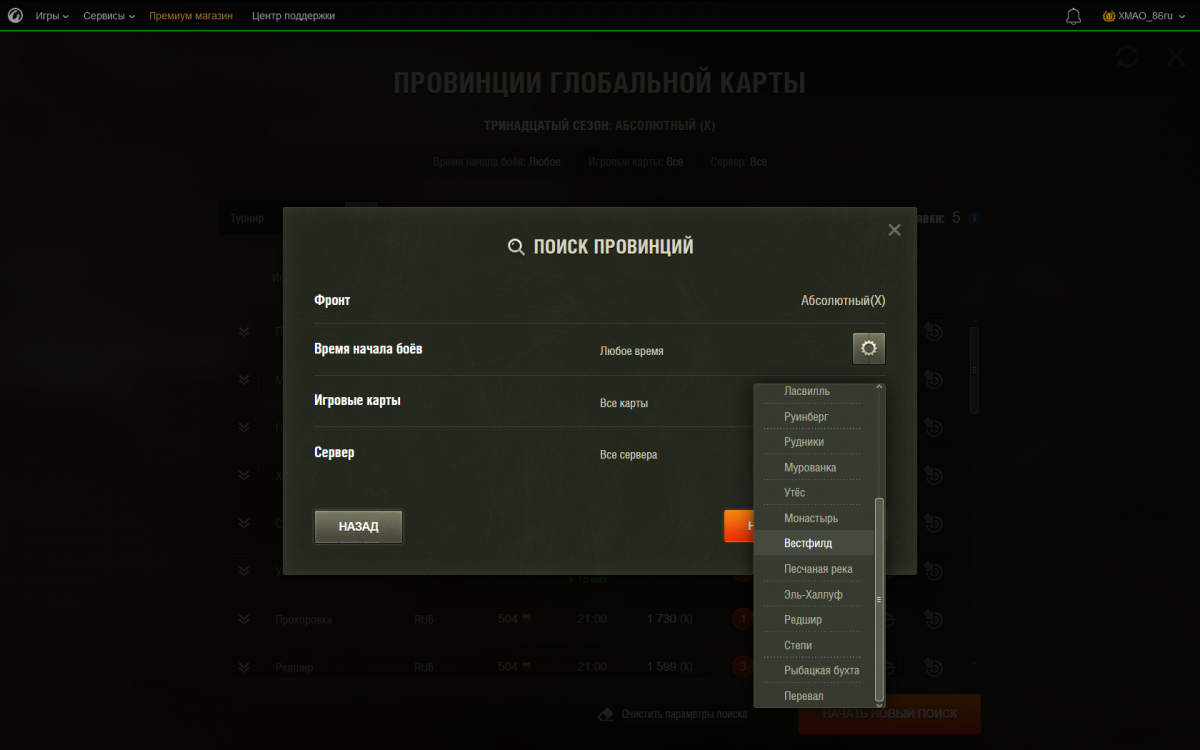Image resolution: width=1200 pixels, height=750 pixels.
Task: Click the refresh icon behind the dialog
Action: tap(1127, 56)
